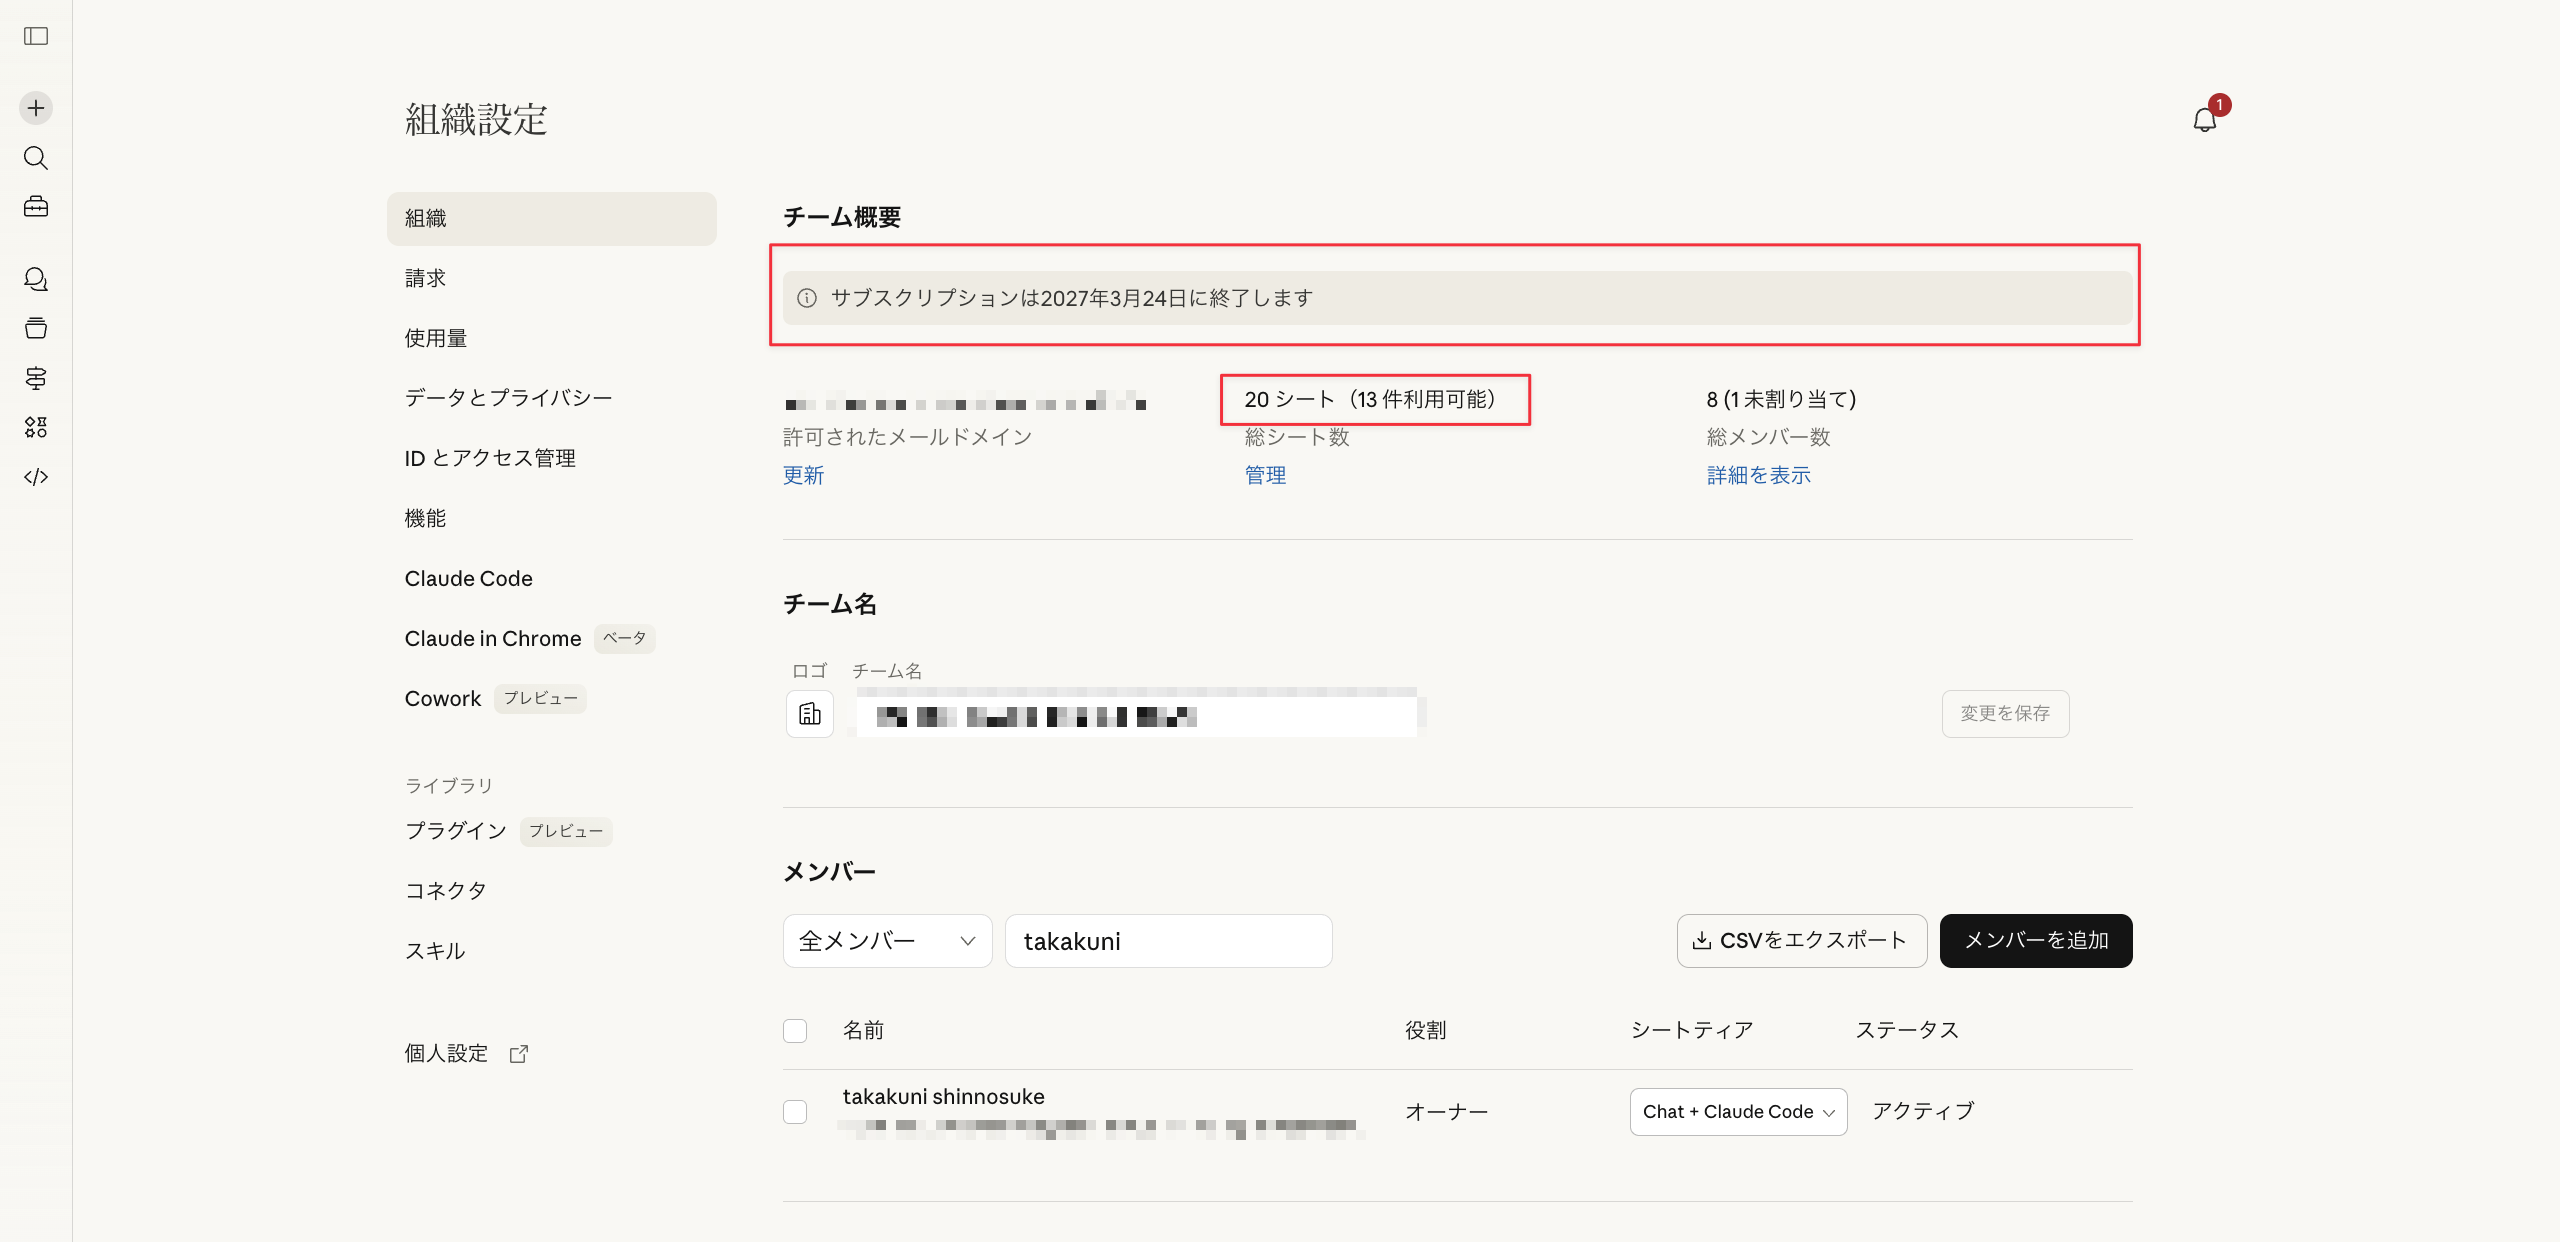The height and width of the screenshot is (1242, 2560).
Task: Click the team logo building icon
Action: coord(809,714)
